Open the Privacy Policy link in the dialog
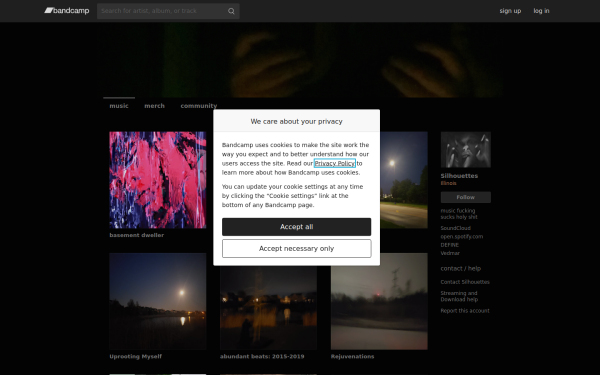This screenshot has height=375, width=600. [335, 163]
